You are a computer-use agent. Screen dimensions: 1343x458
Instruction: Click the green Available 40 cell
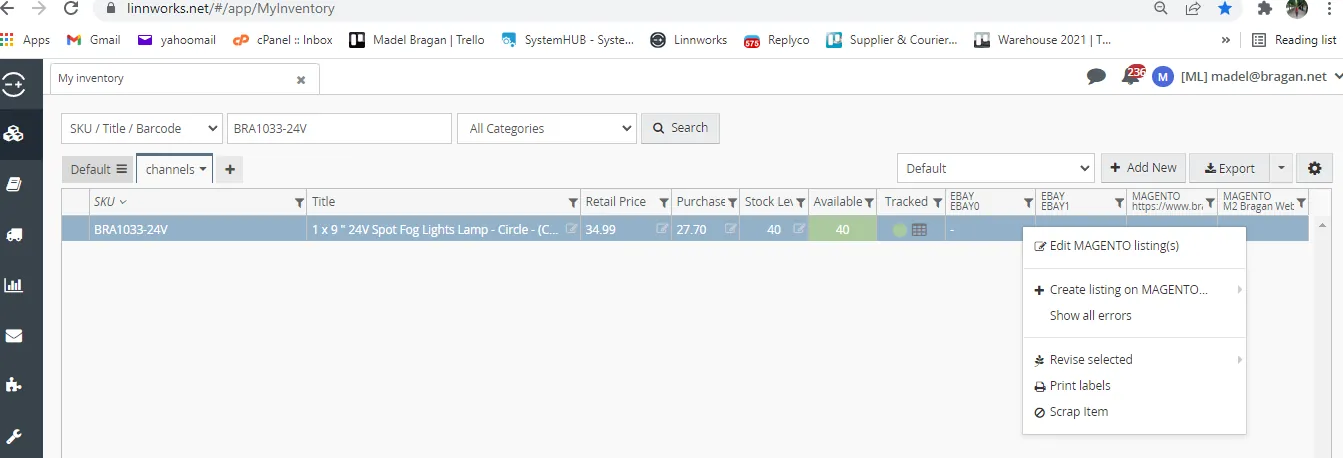click(x=843, y=229)
